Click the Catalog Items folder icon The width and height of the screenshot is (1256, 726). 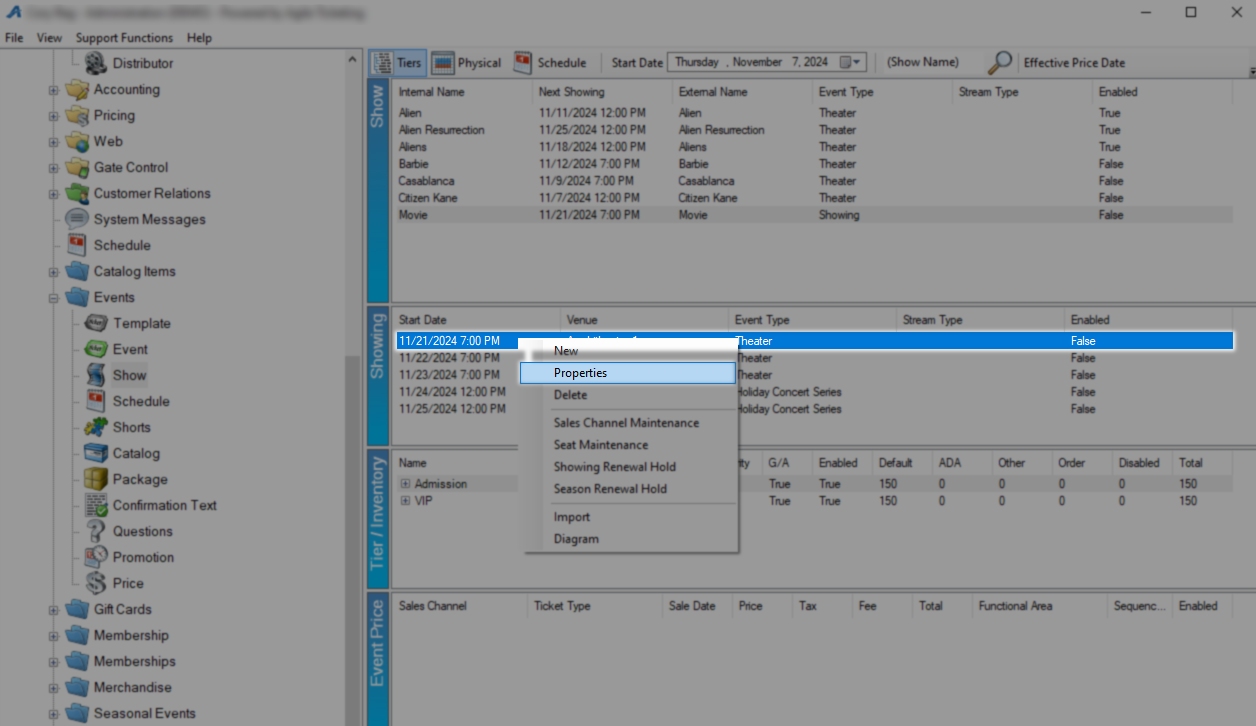77,272
